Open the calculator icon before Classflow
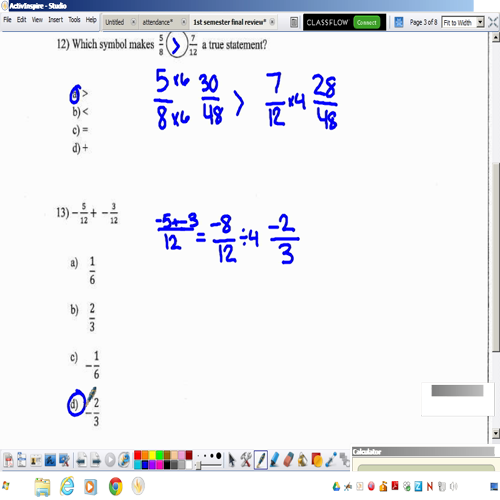500x500 pixels. 294,22
